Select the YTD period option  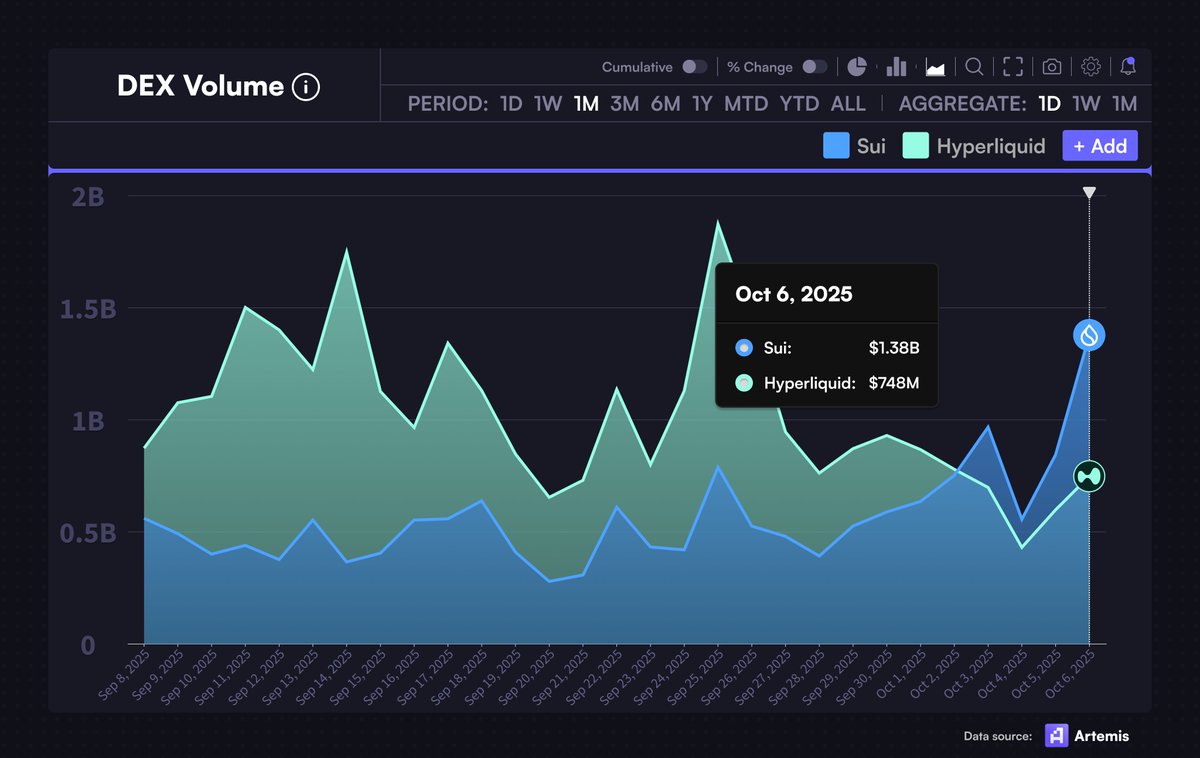(x=799, y=104)
